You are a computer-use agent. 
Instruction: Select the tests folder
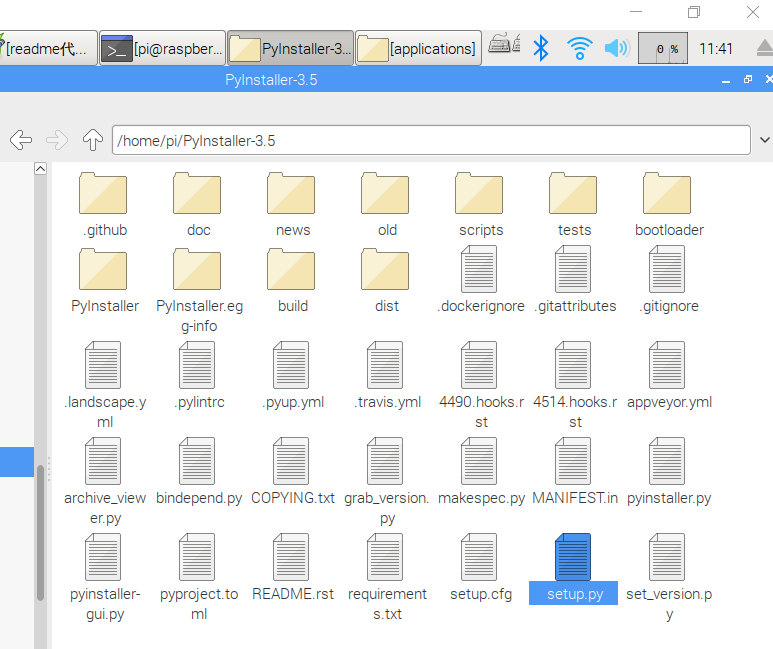(573, 204)
